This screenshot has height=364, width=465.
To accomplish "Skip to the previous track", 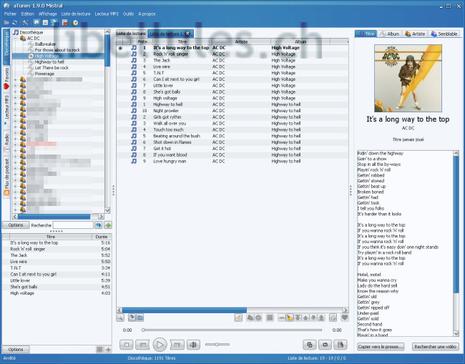I will pyautogui.click(x=142, y=344).
